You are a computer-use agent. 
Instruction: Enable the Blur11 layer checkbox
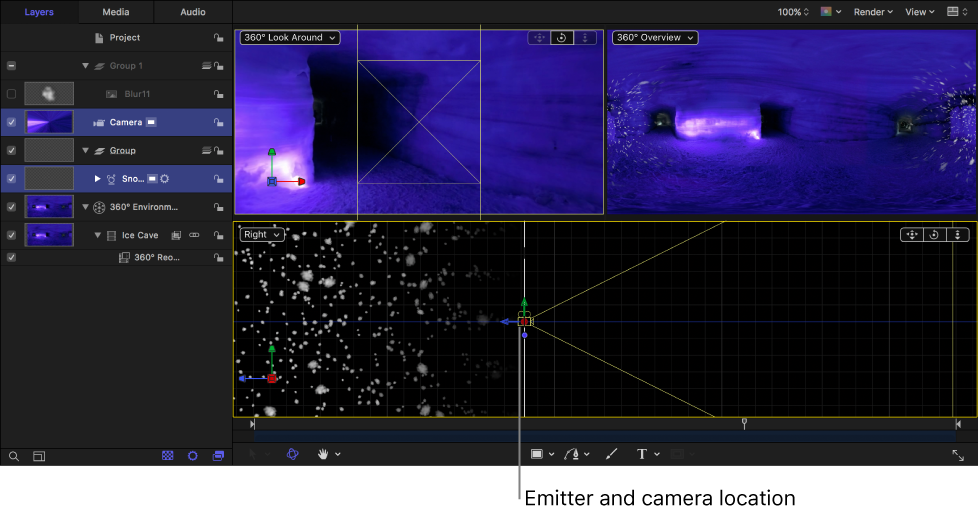click(11, 94)
